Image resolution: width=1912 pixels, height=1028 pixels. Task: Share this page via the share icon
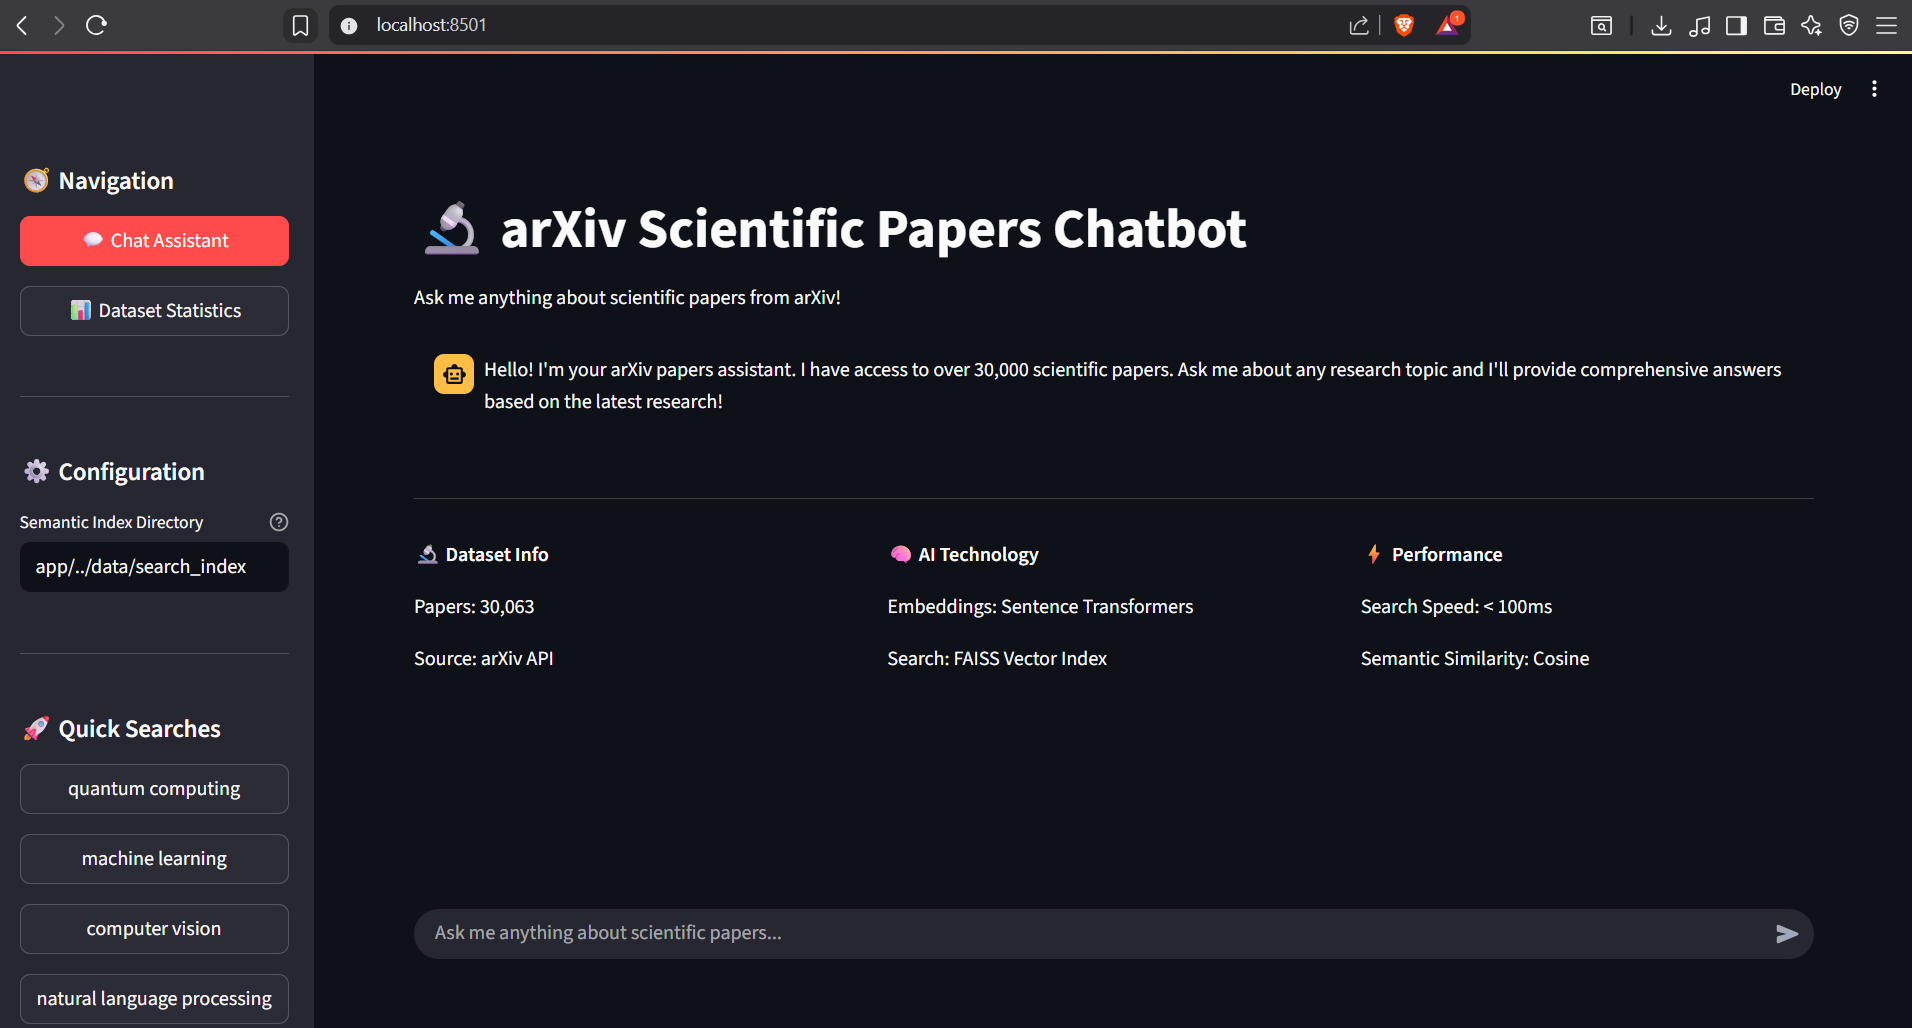tap(1358, 26)
